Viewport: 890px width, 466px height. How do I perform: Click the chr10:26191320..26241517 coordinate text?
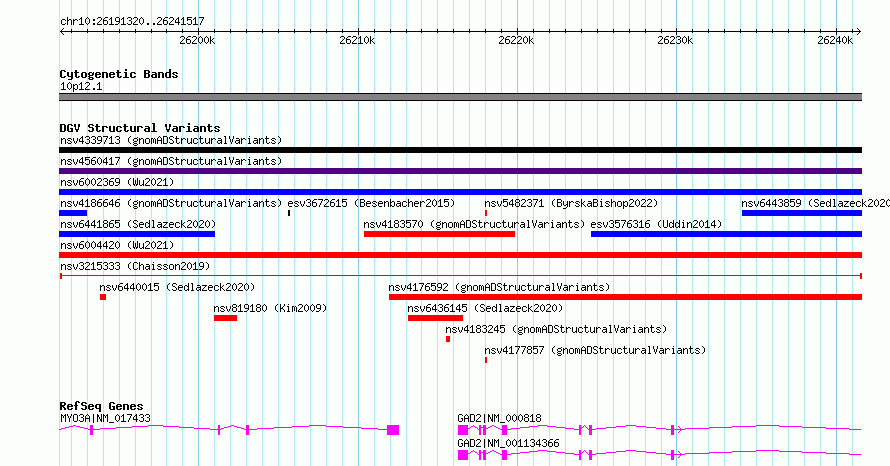coord(132,22)
